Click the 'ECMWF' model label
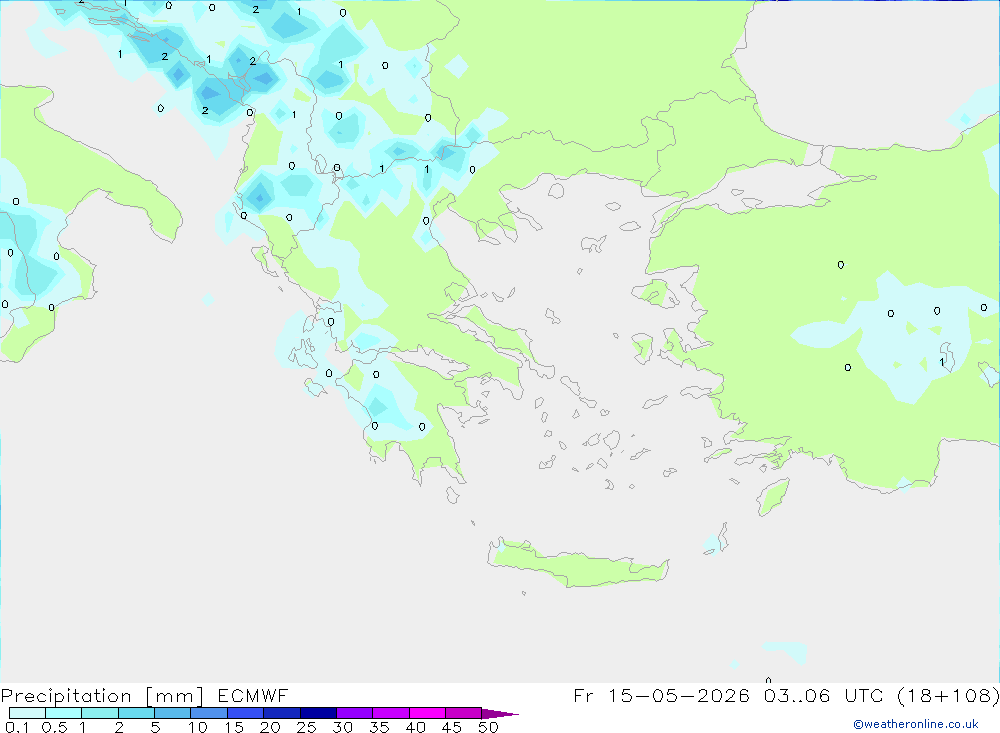Screen dimensions: 1000x733 253,695
